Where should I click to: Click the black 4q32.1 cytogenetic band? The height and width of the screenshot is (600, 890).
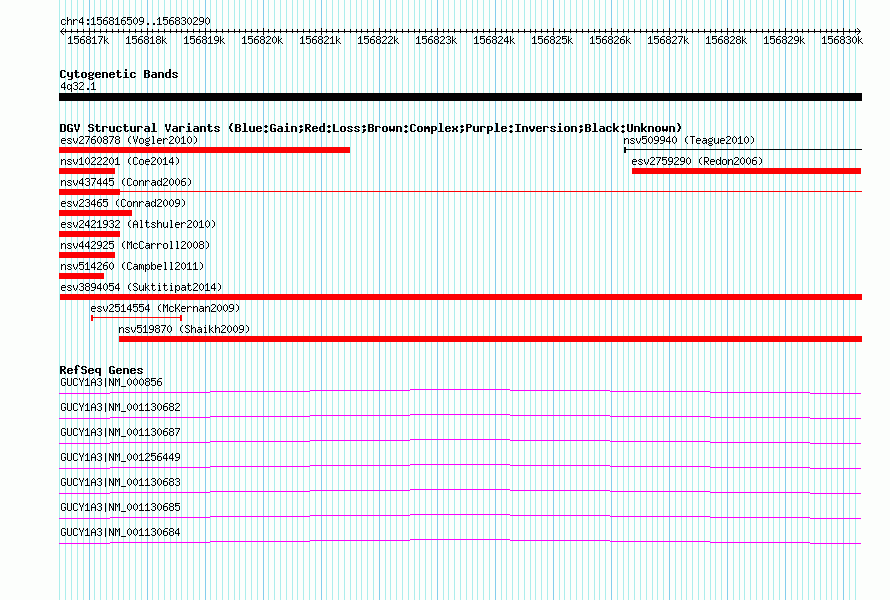tap(460, 97)
